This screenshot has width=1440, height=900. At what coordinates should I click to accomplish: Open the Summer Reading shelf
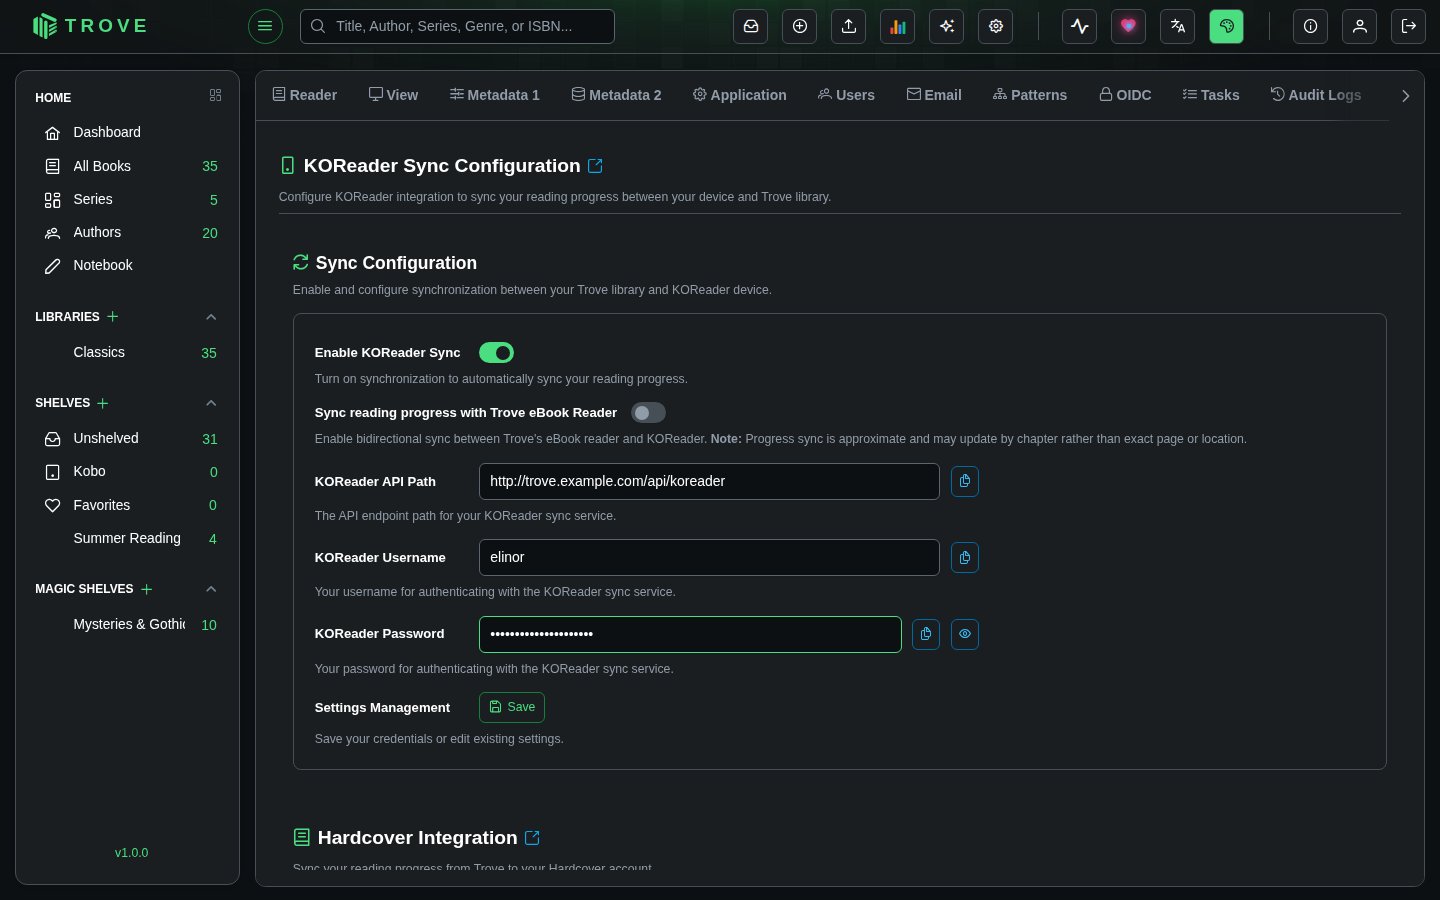(128, 538)
